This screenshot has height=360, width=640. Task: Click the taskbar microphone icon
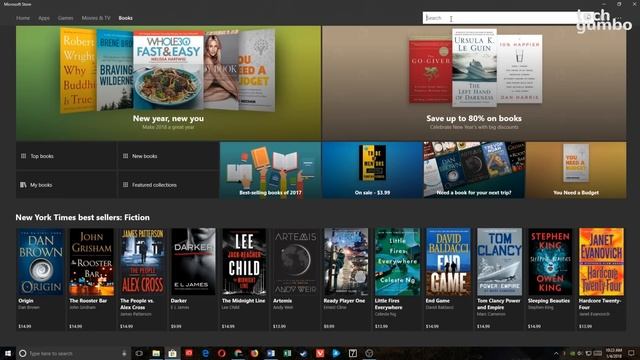[124, 353]
